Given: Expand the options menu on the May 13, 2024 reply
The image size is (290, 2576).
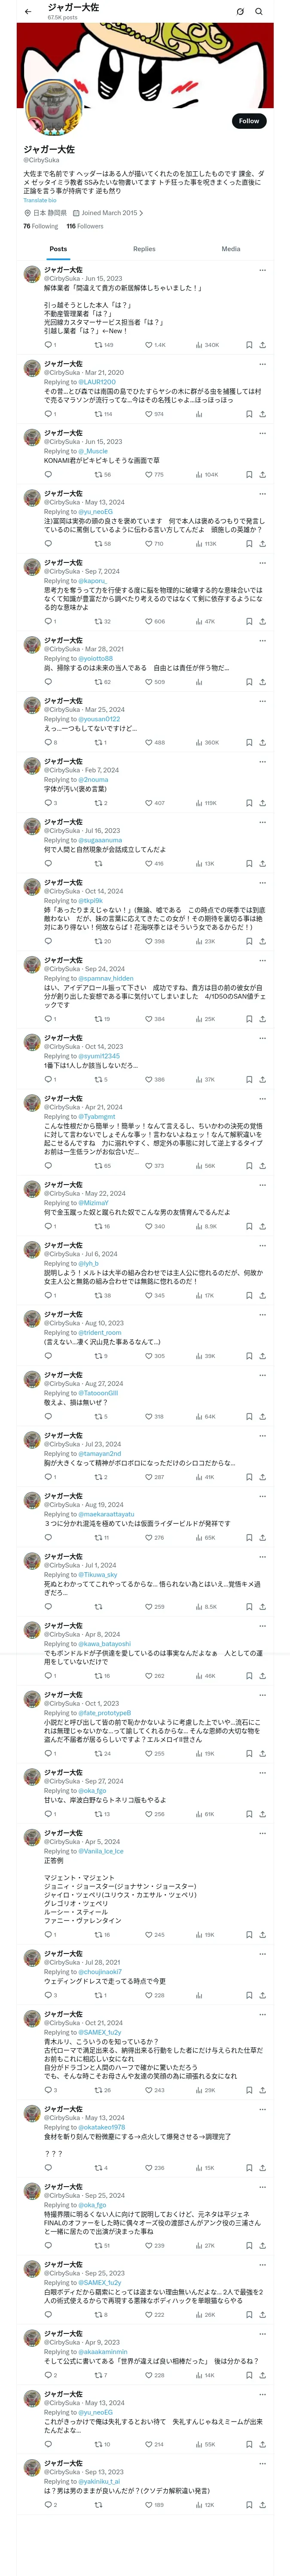Looking at the screenshot, I should coord(263,494).
